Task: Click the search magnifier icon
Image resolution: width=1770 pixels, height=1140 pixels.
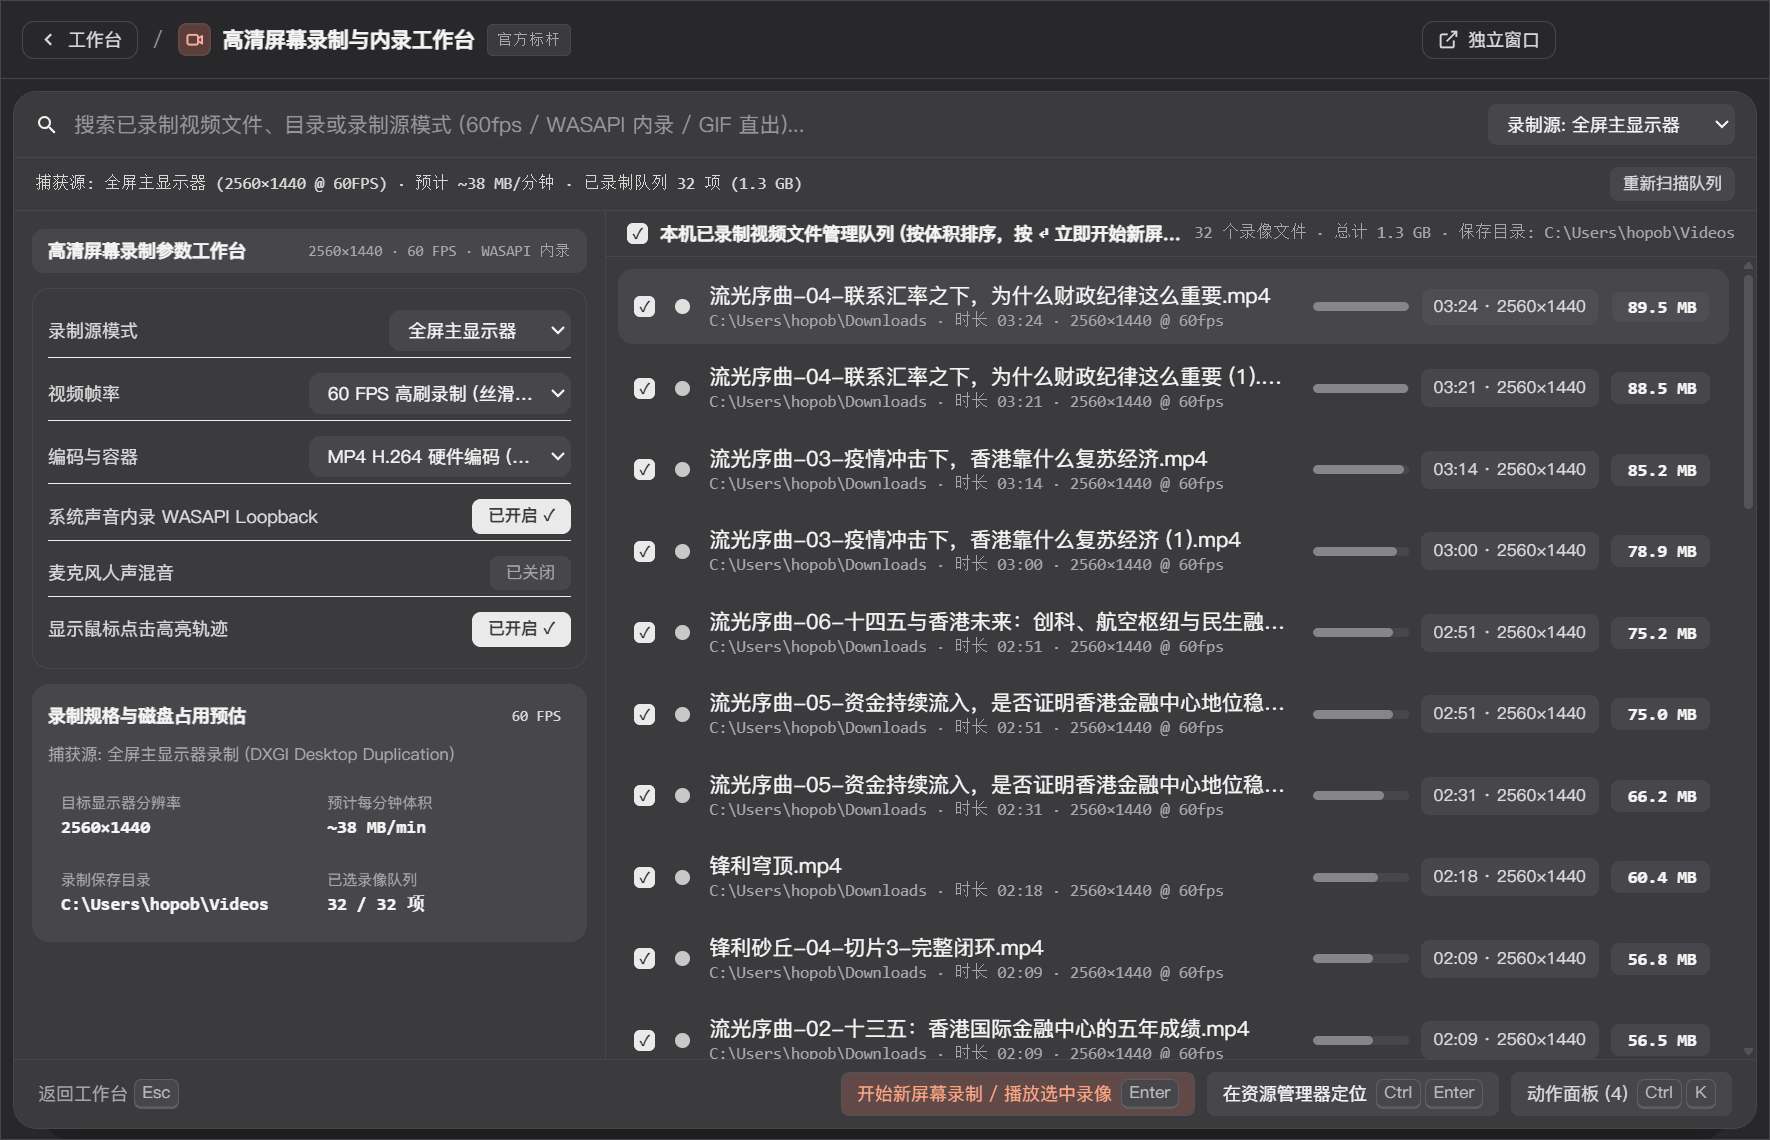Action: pyautogui.click(x=46, y=125)
